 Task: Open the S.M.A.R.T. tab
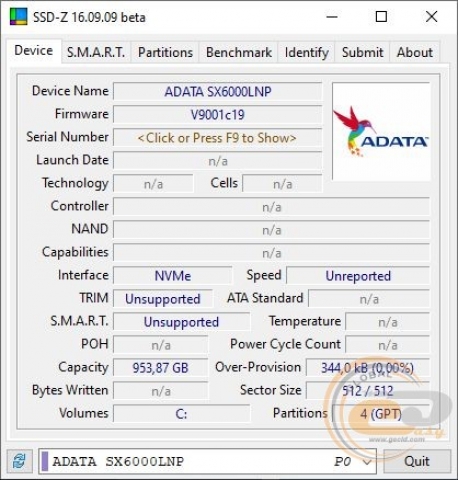[x=96, y=52]
